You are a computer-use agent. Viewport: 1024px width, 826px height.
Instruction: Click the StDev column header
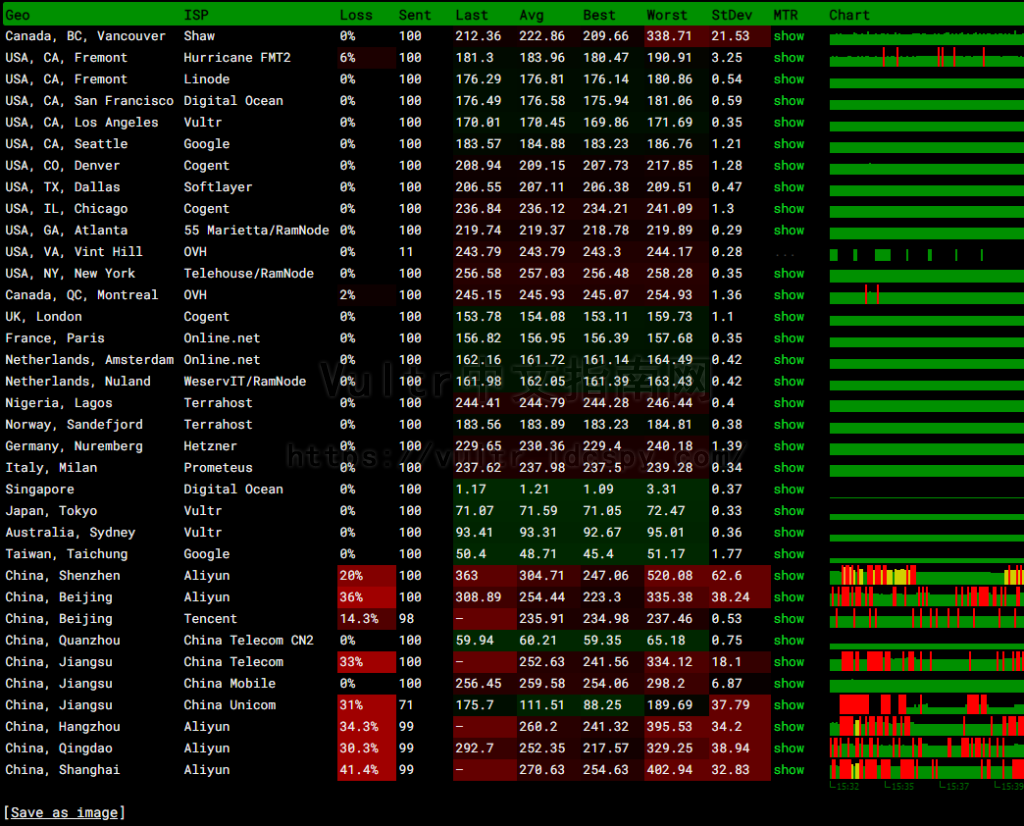731,15
